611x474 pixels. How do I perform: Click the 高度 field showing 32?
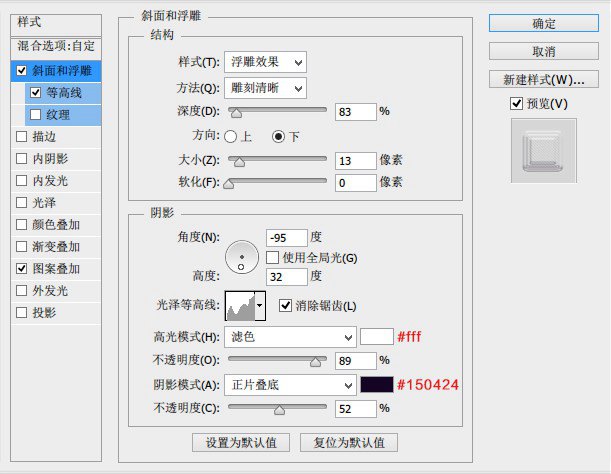[287, 277]
